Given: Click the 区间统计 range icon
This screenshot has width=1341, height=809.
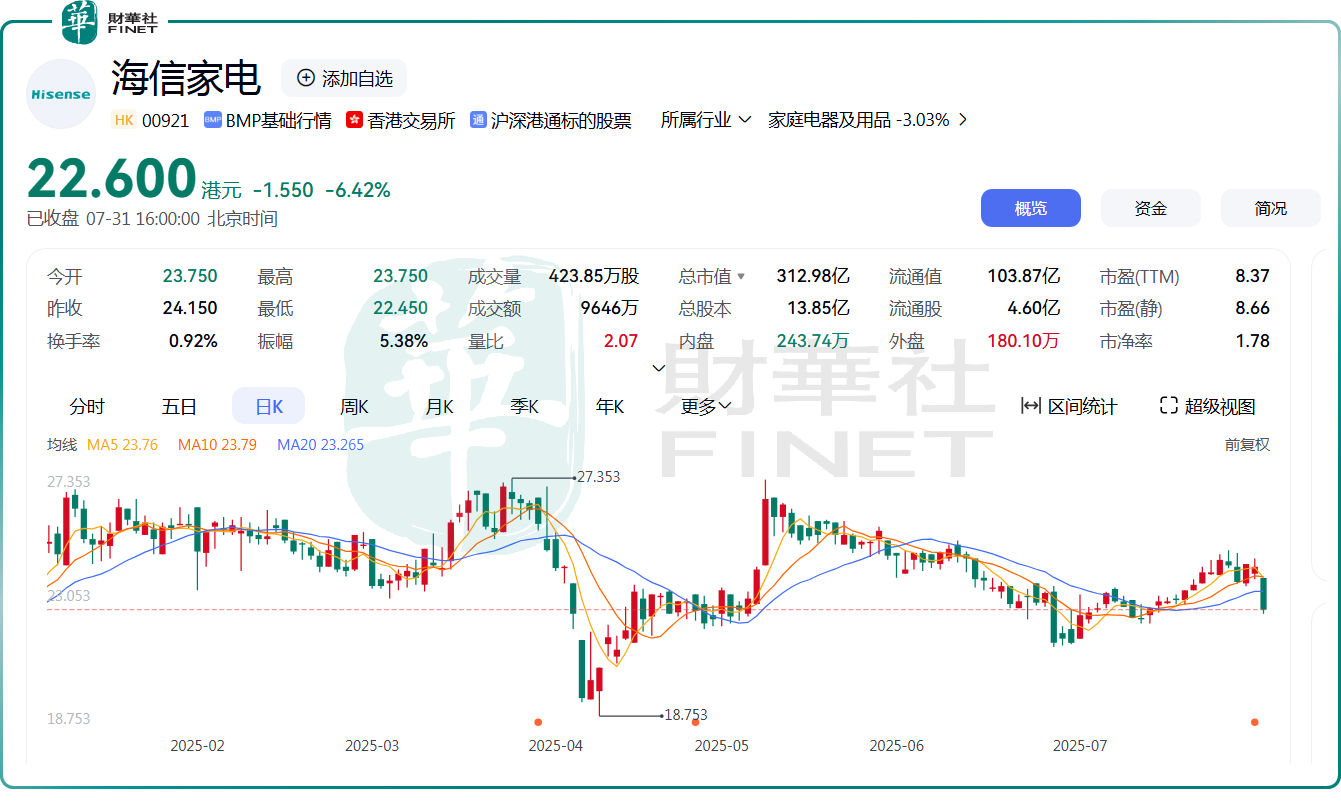Looking at the screenshot, I should [1030, 406].
